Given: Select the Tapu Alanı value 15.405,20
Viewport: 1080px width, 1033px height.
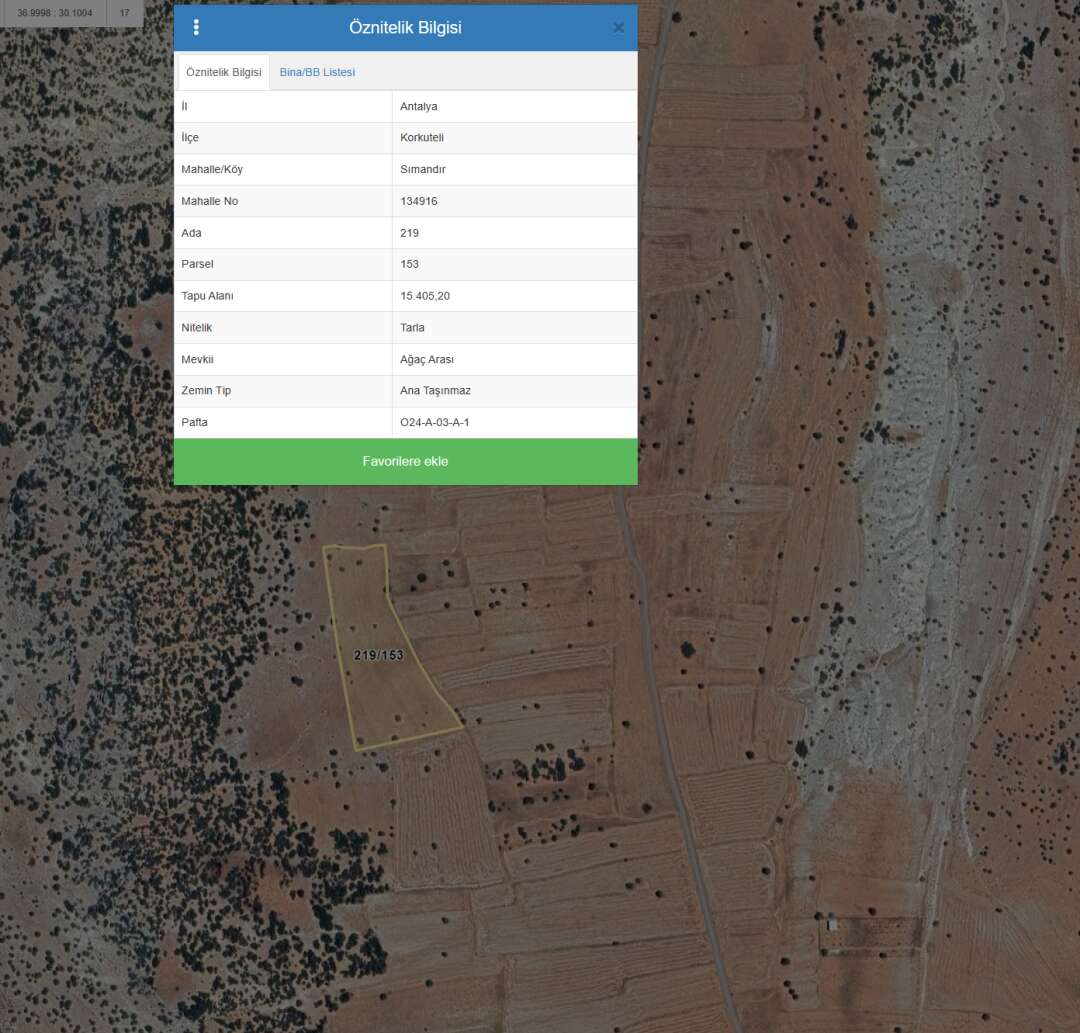Looking at the screenshot, I should [425, 296].
